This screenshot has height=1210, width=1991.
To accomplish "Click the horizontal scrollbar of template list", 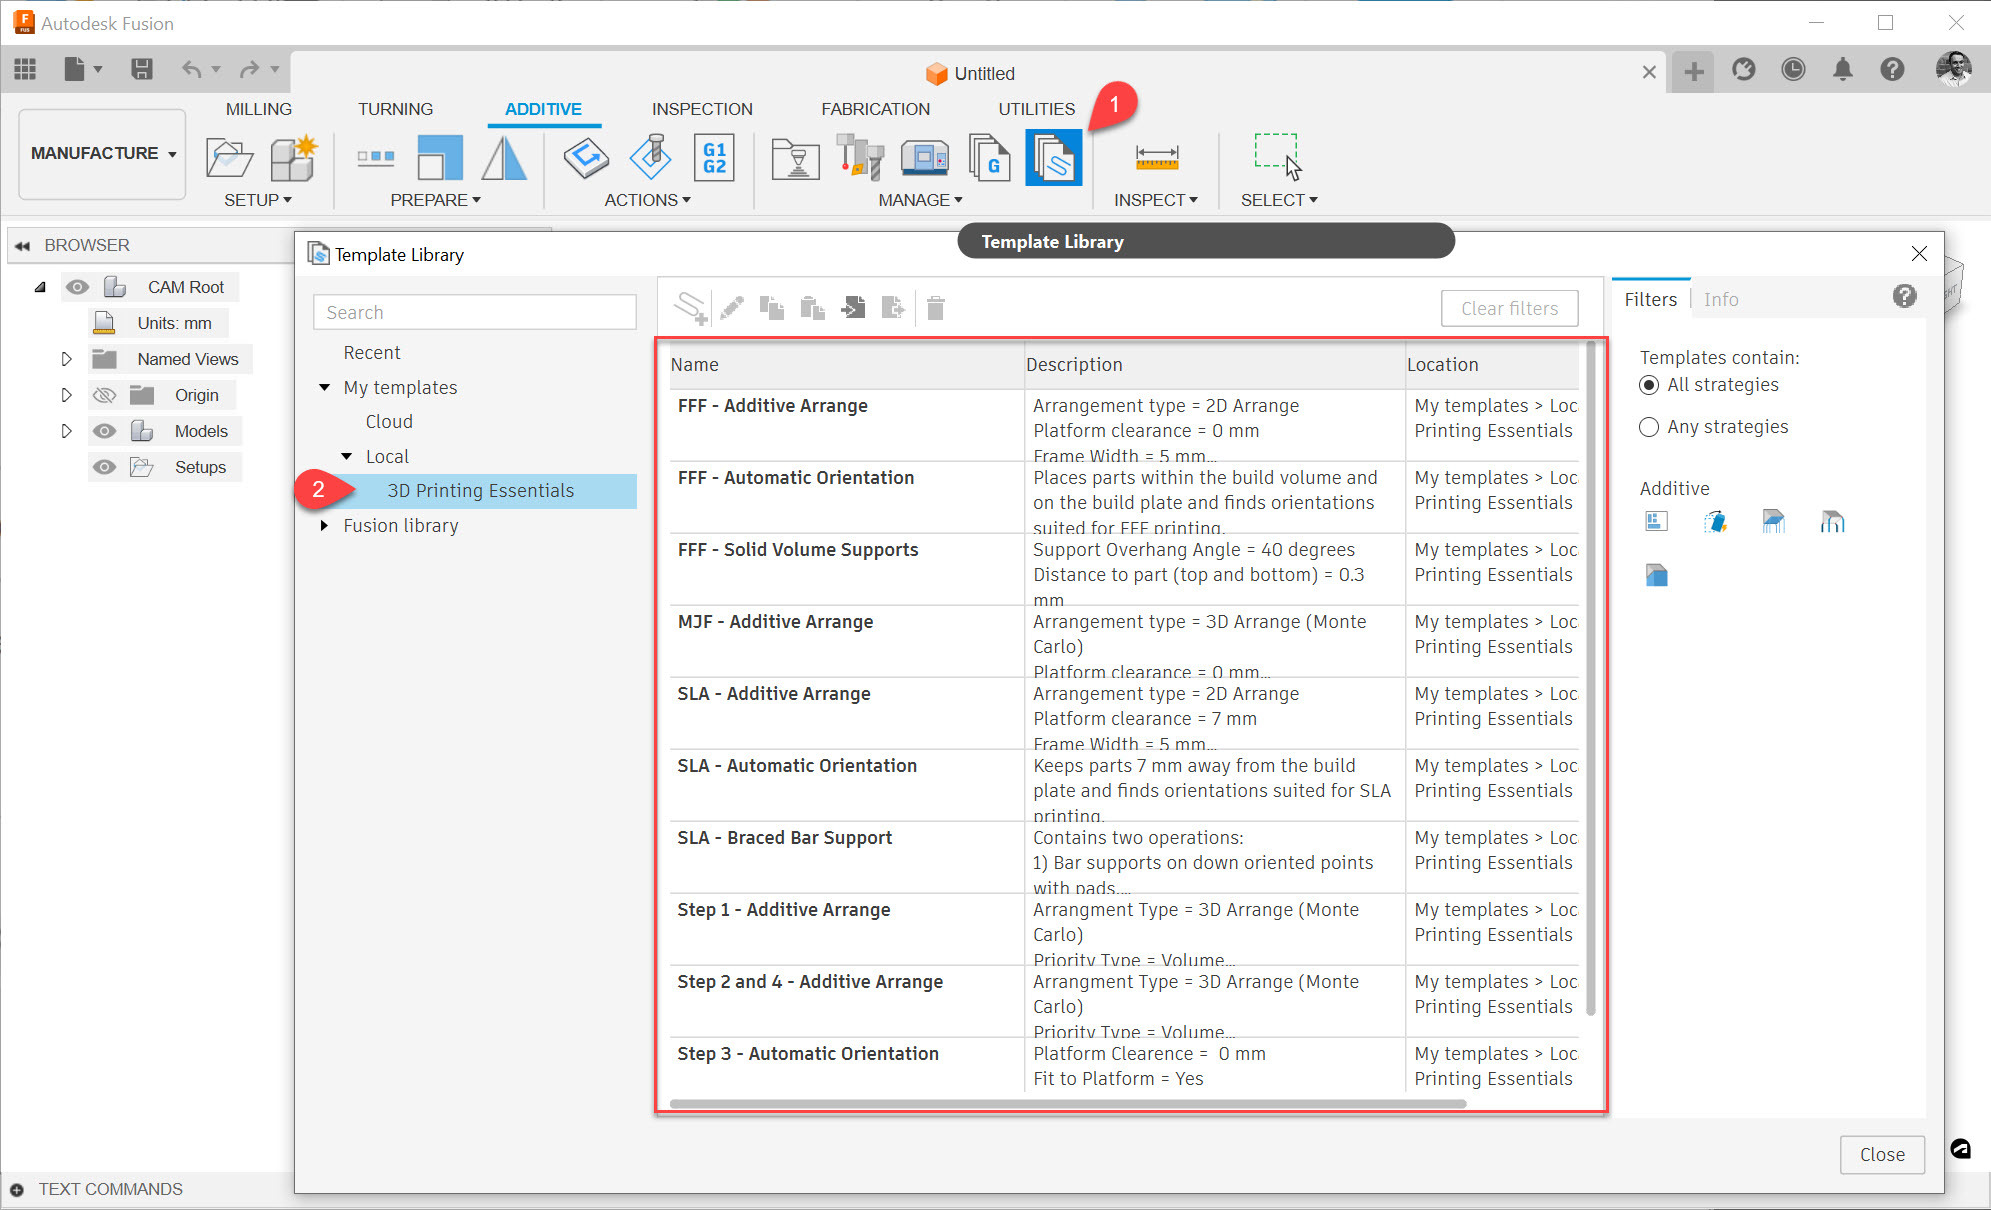I will [1066, 1104].
